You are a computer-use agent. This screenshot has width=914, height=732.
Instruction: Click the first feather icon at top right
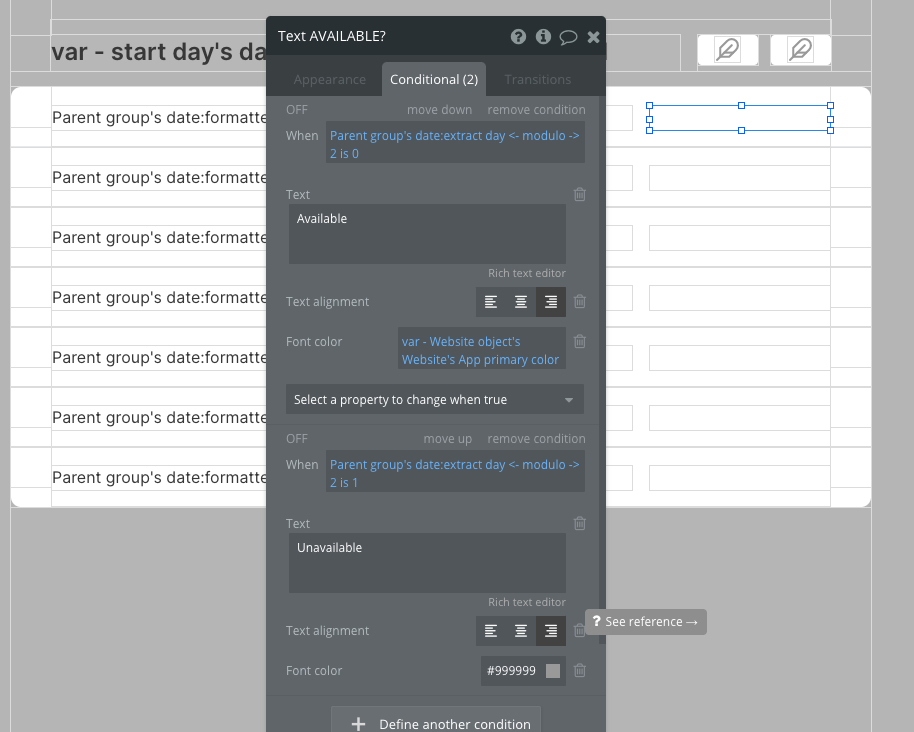point(728,50)
